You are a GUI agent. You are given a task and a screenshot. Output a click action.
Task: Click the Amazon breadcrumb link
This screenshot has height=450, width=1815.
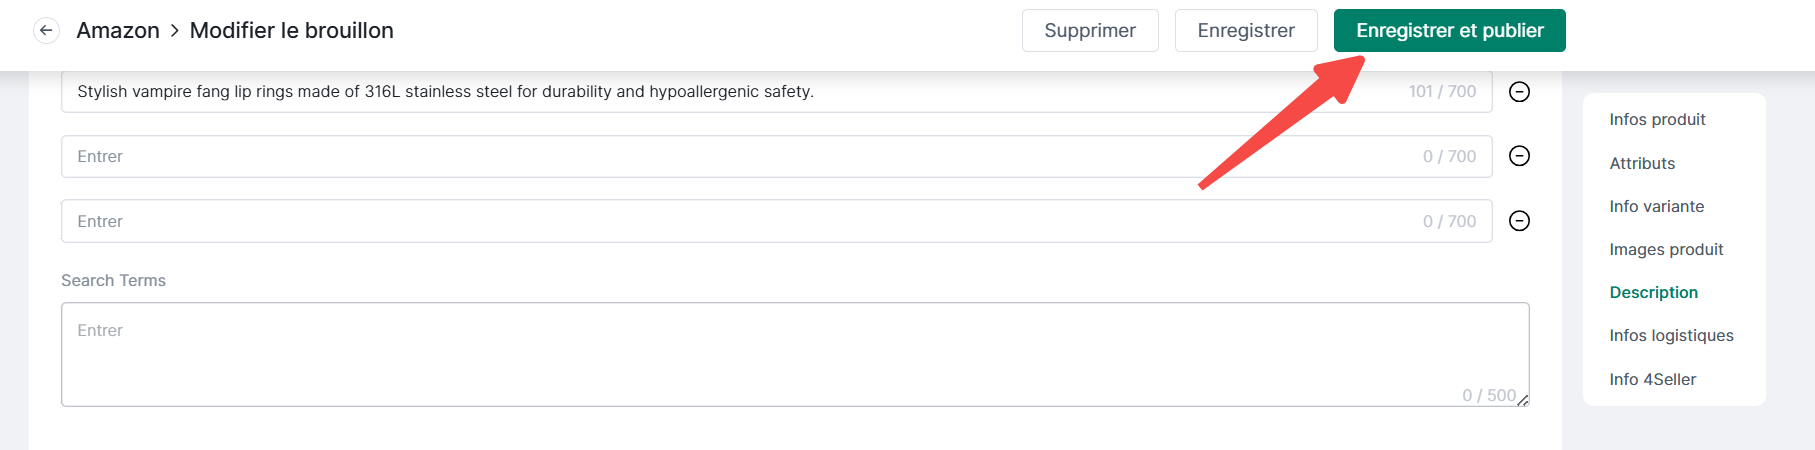[x=118, y=31]
